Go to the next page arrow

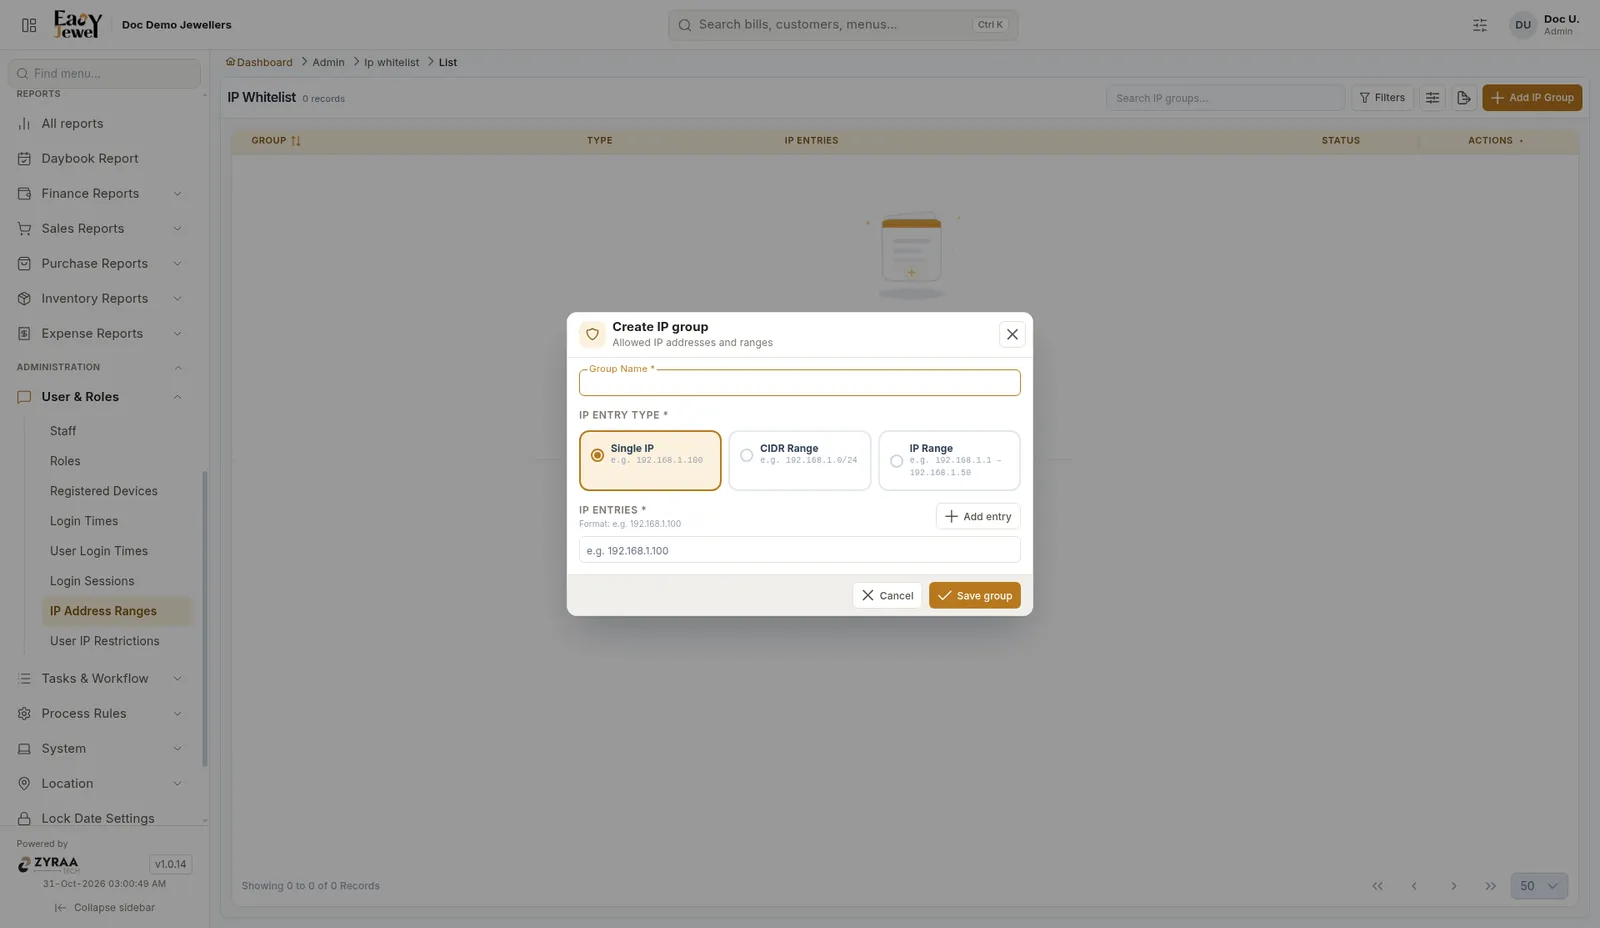[x=1454, y=886]
